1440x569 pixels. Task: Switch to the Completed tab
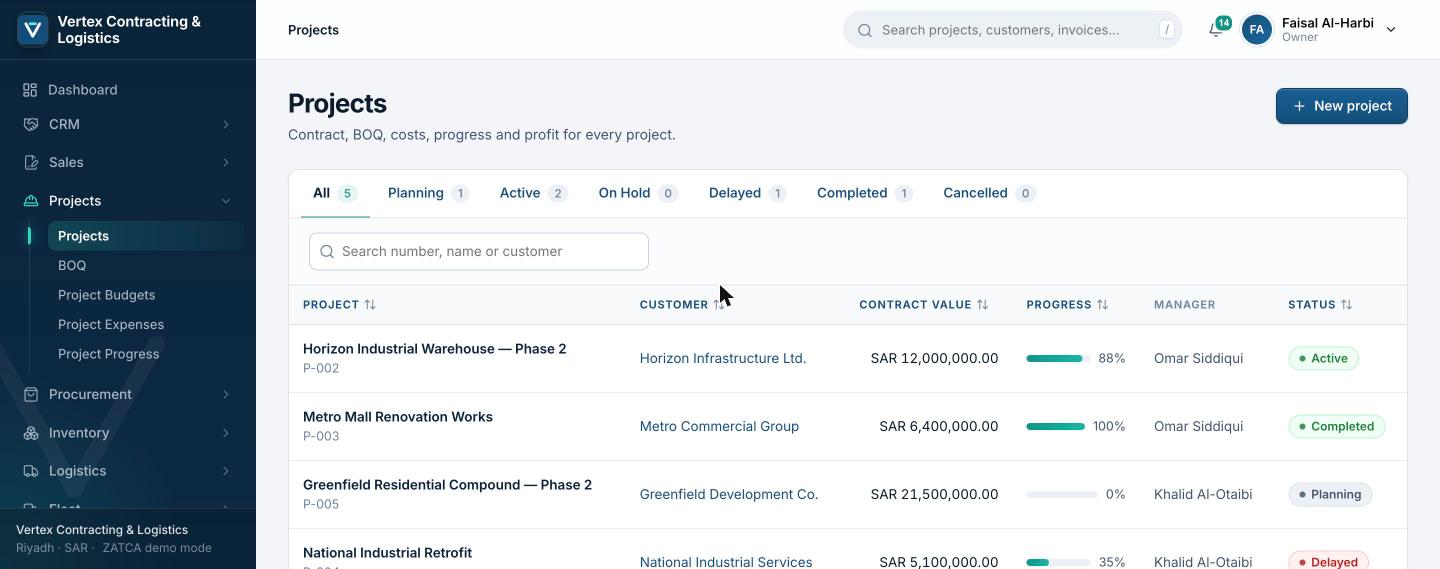(864, 193)
